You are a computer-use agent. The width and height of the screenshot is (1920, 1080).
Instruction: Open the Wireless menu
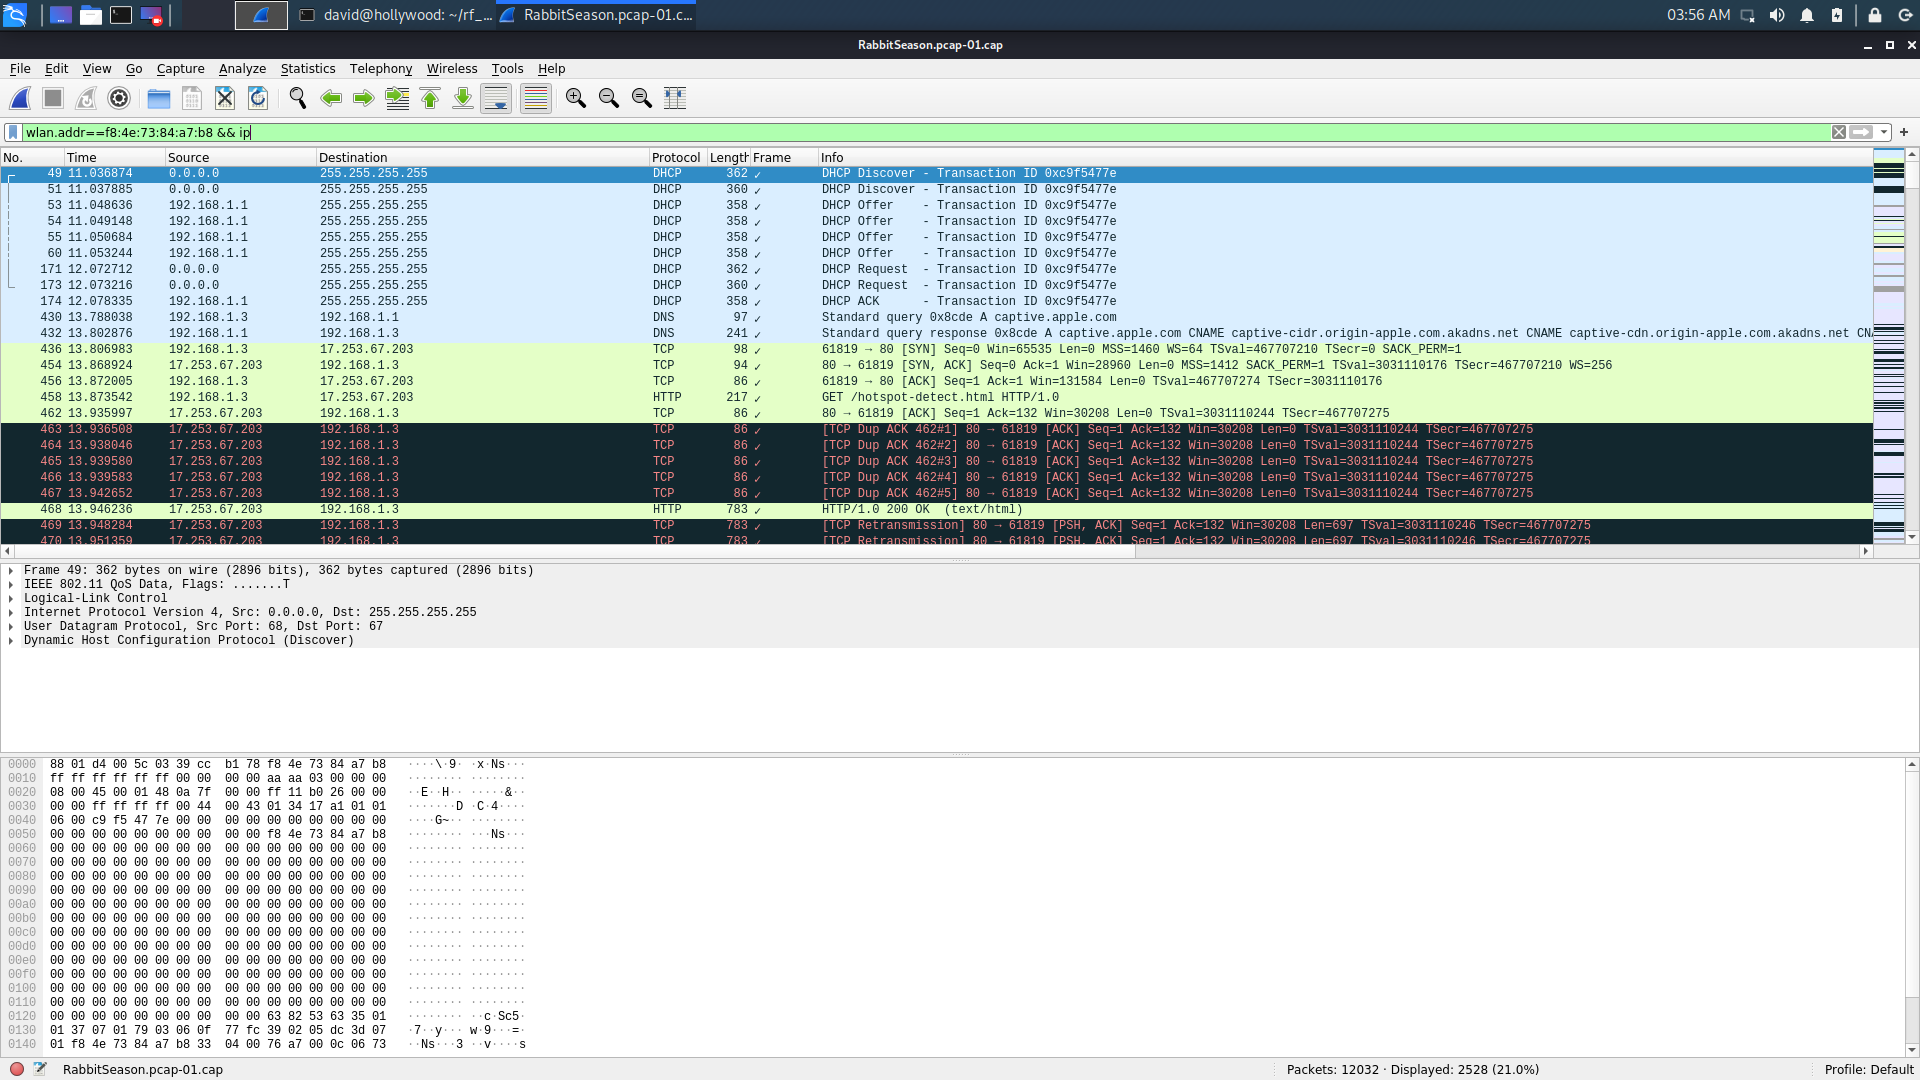coord(451,69)
